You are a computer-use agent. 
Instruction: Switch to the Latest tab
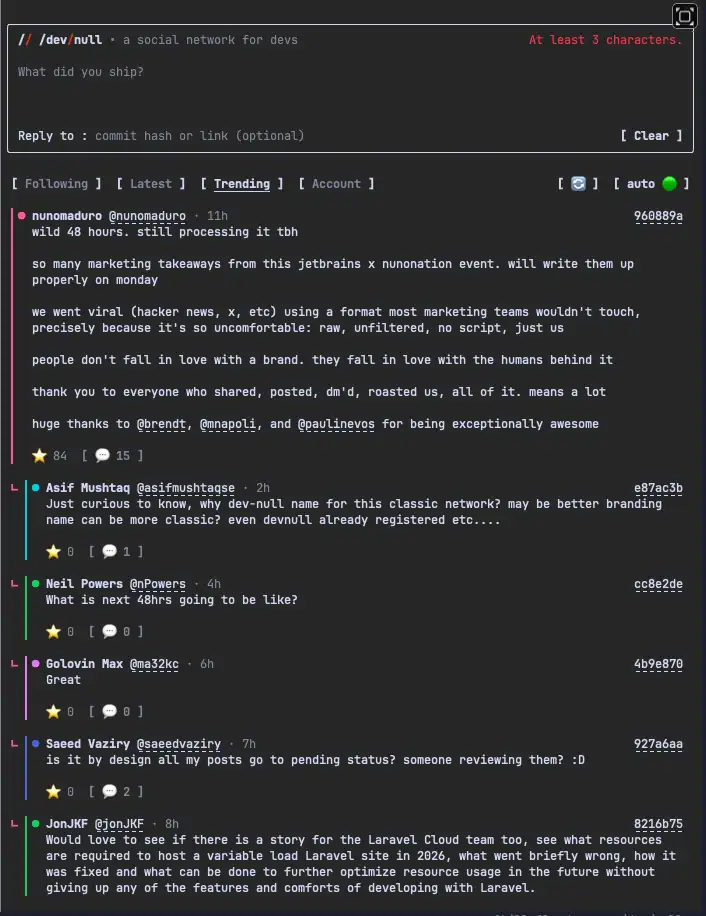pyautogui.click(x=151, y=183)
